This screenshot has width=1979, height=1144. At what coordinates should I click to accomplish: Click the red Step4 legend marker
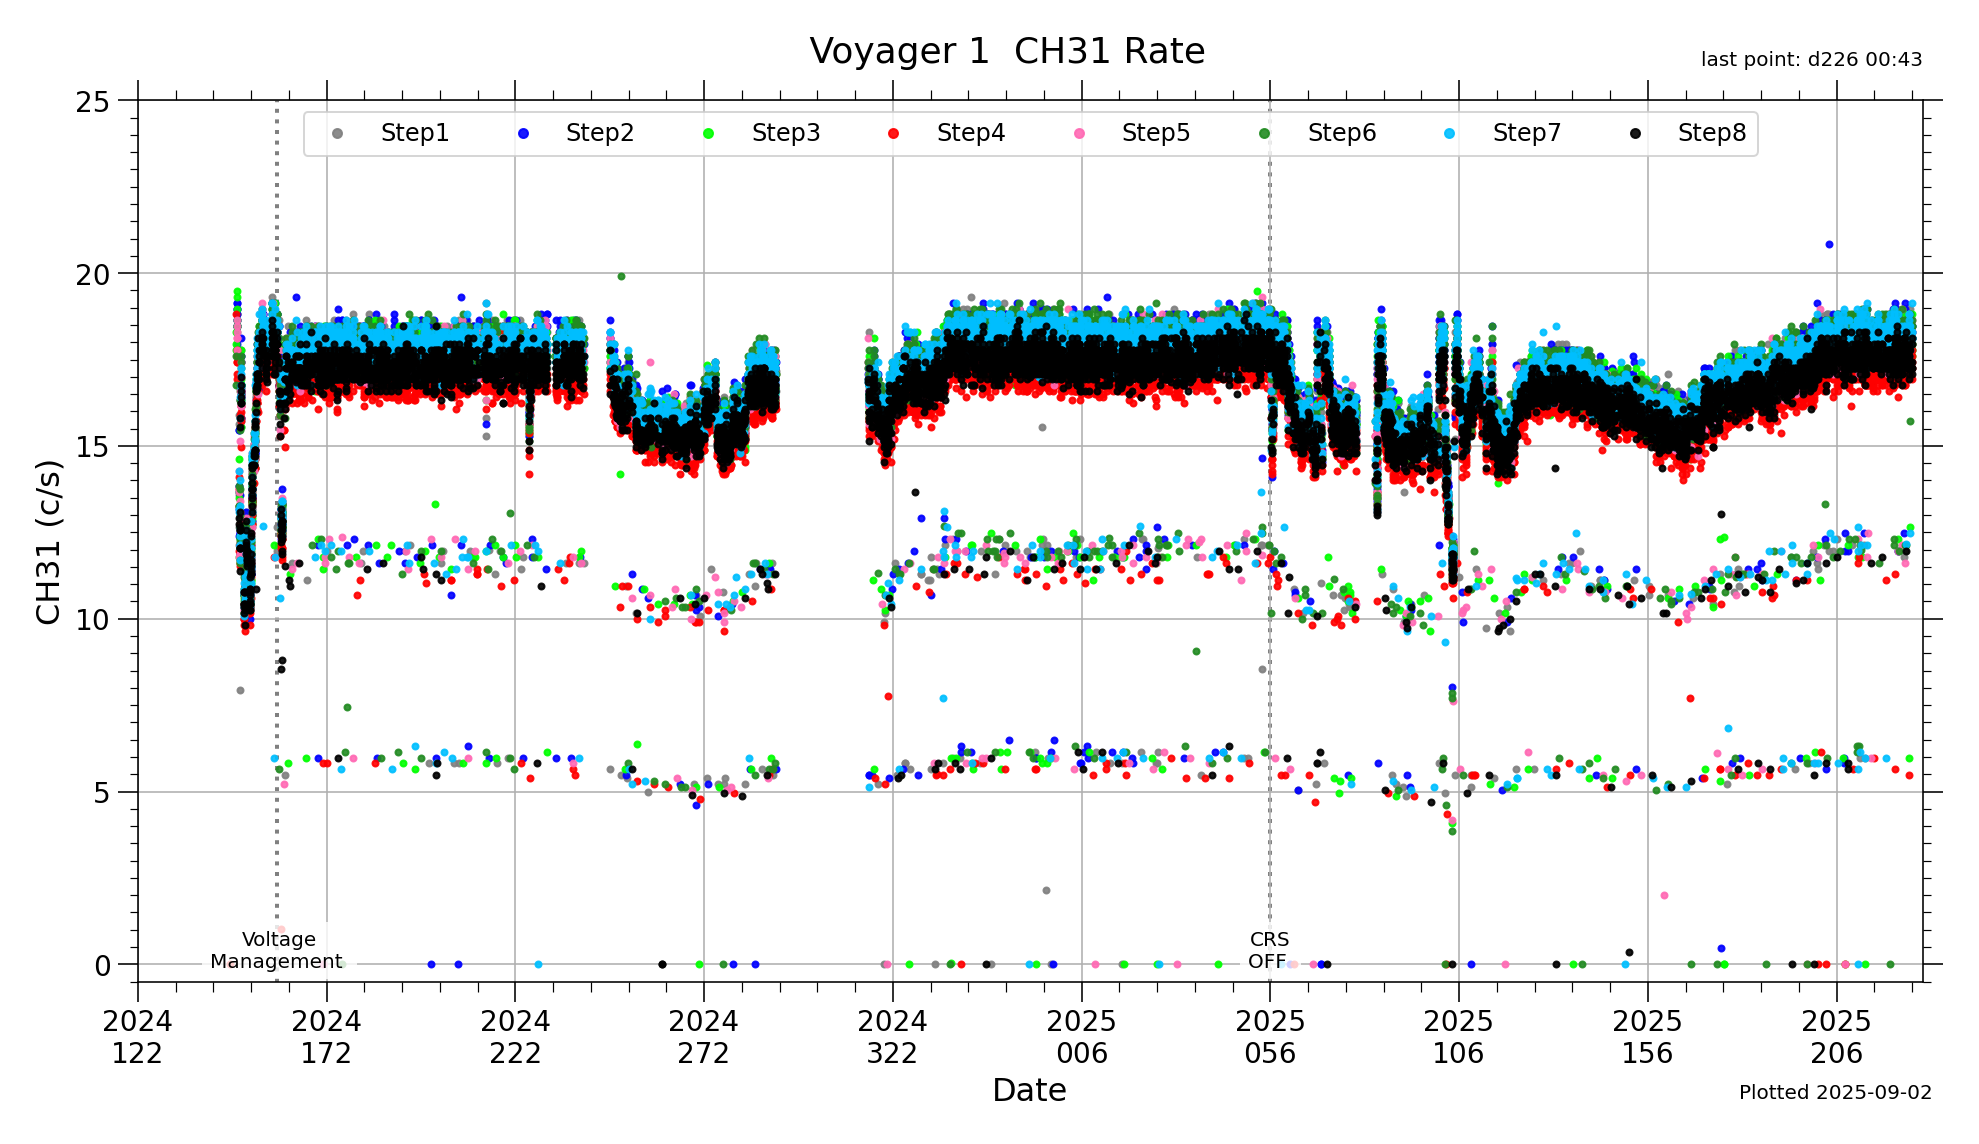pyautogui.click(x=893, y=134)
